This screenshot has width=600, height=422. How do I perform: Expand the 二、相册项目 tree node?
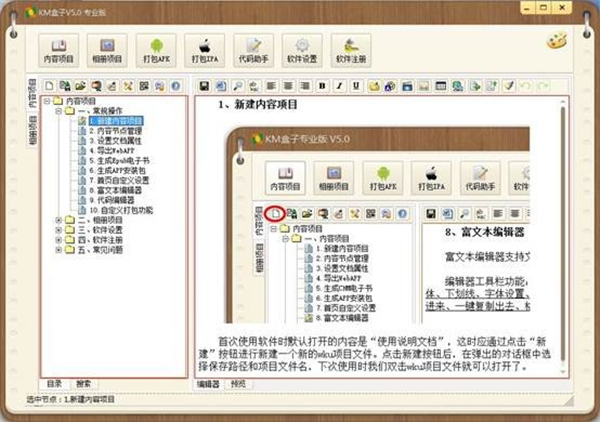58,219
